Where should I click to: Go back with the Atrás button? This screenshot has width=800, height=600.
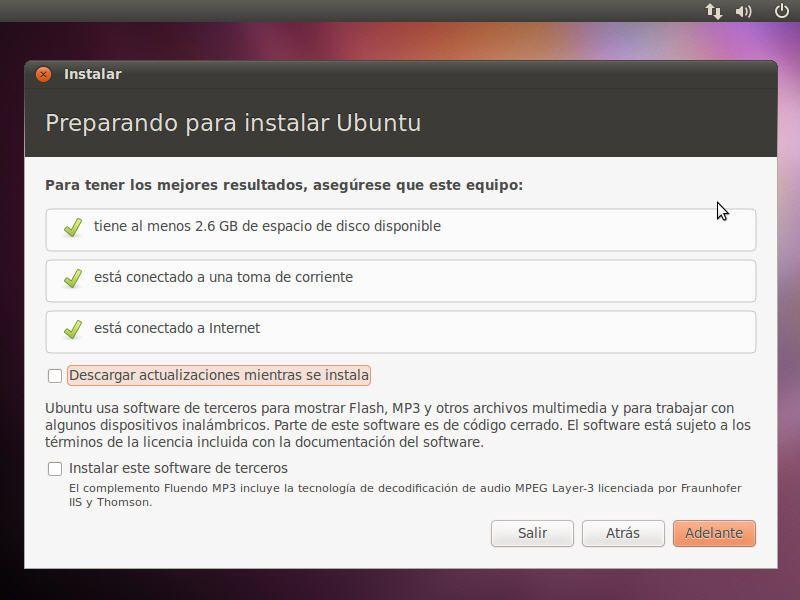coord(623,533)
